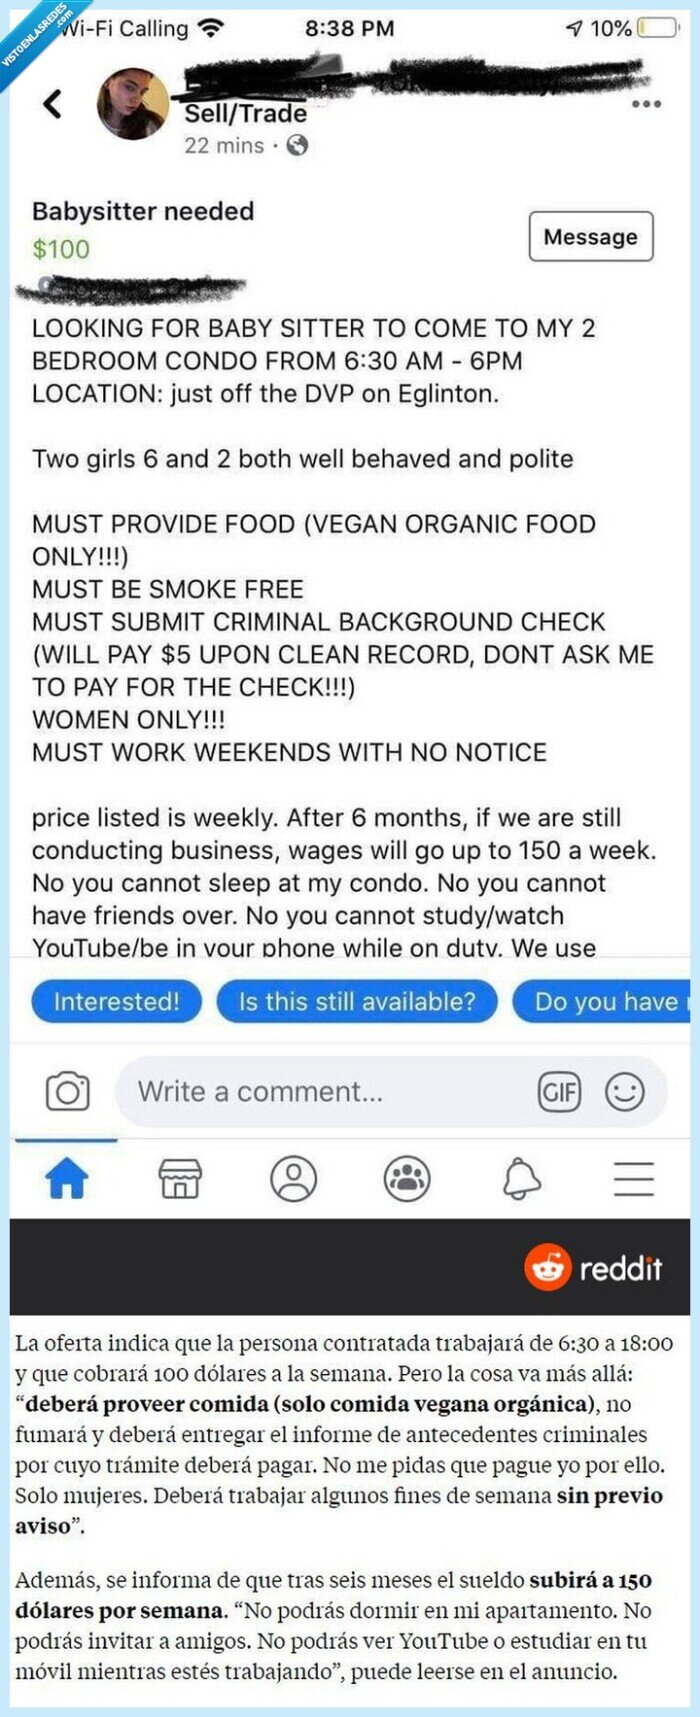The image size is (700, 1717).
Task: Open the Profile tab icon
Action: (x=293, y=1179)
